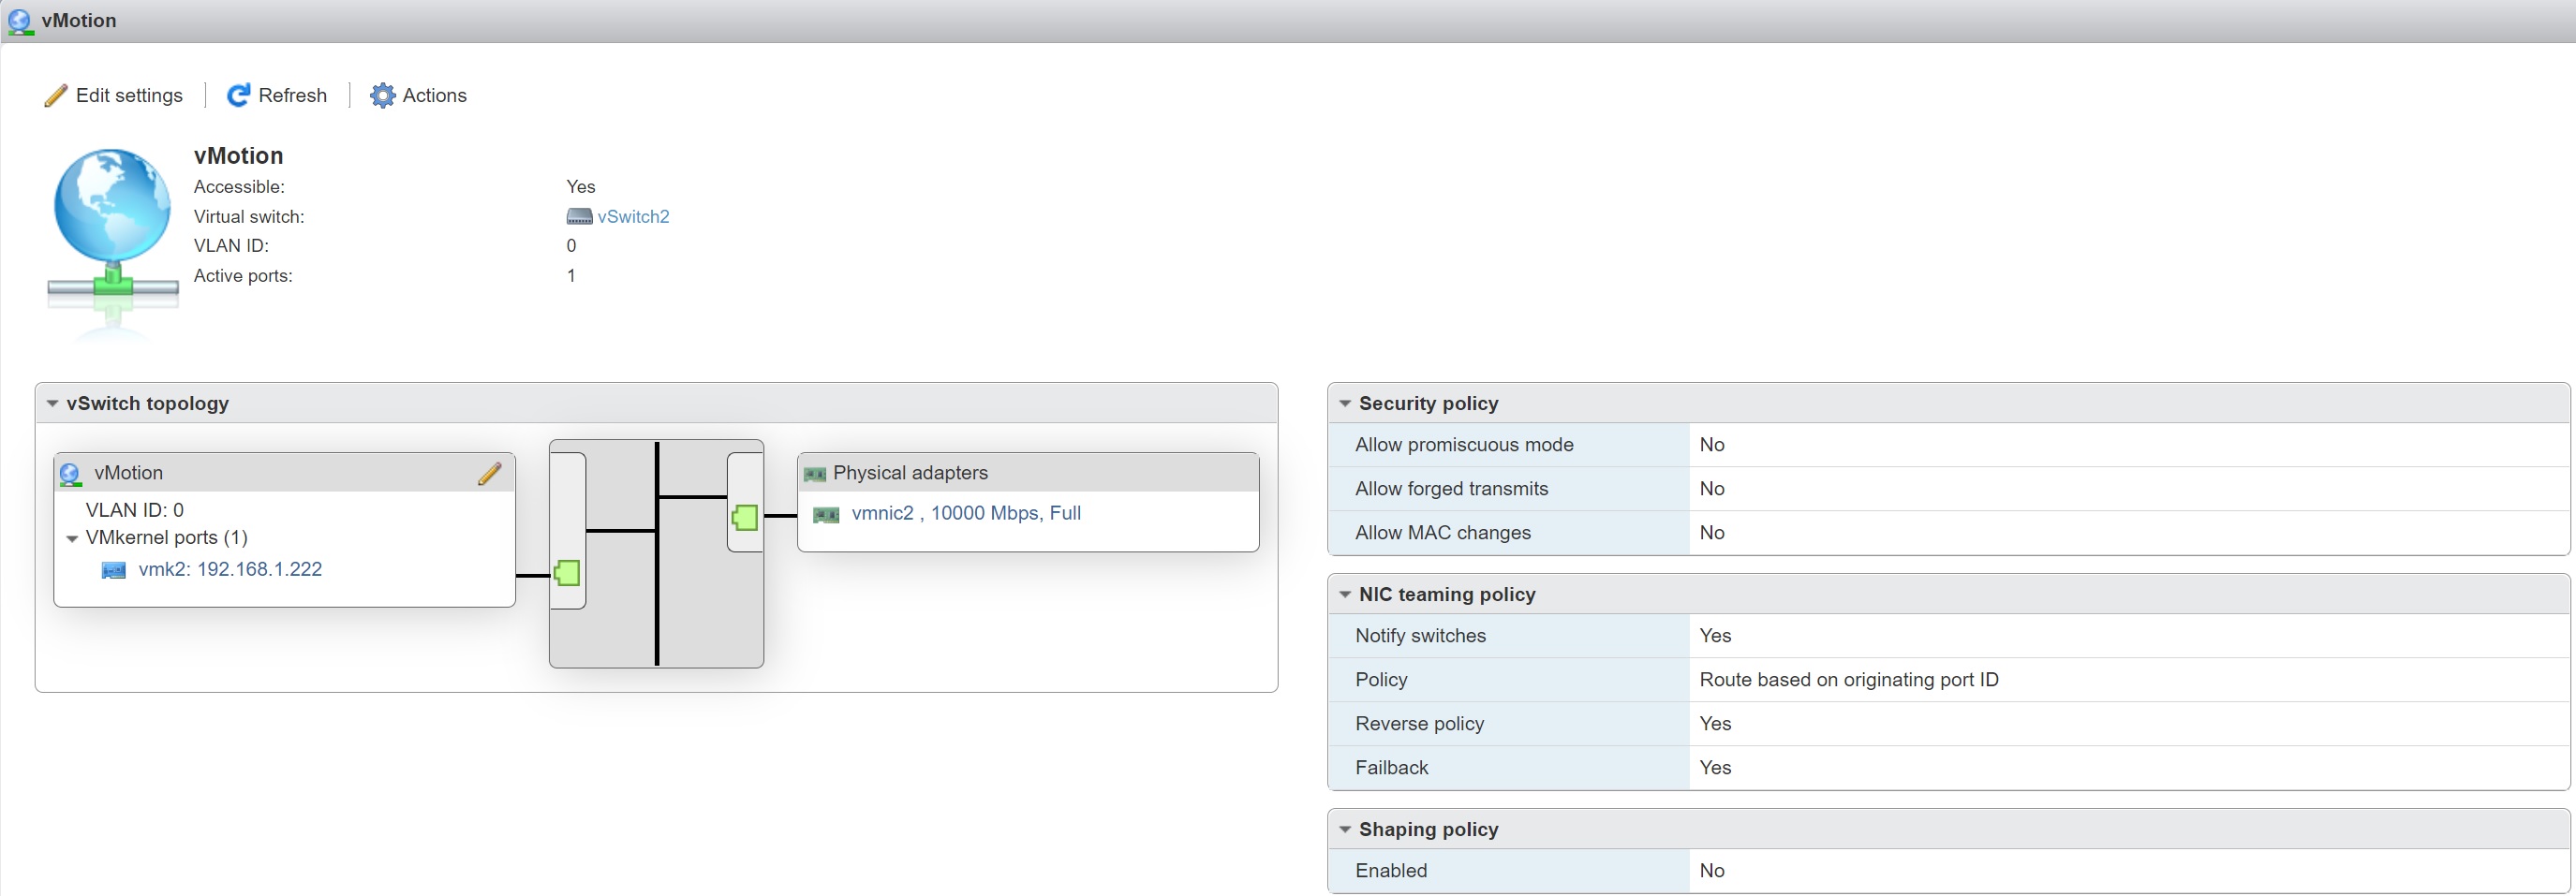
Task: Collapse the NIC teaming policy section
Action: 1345,595
